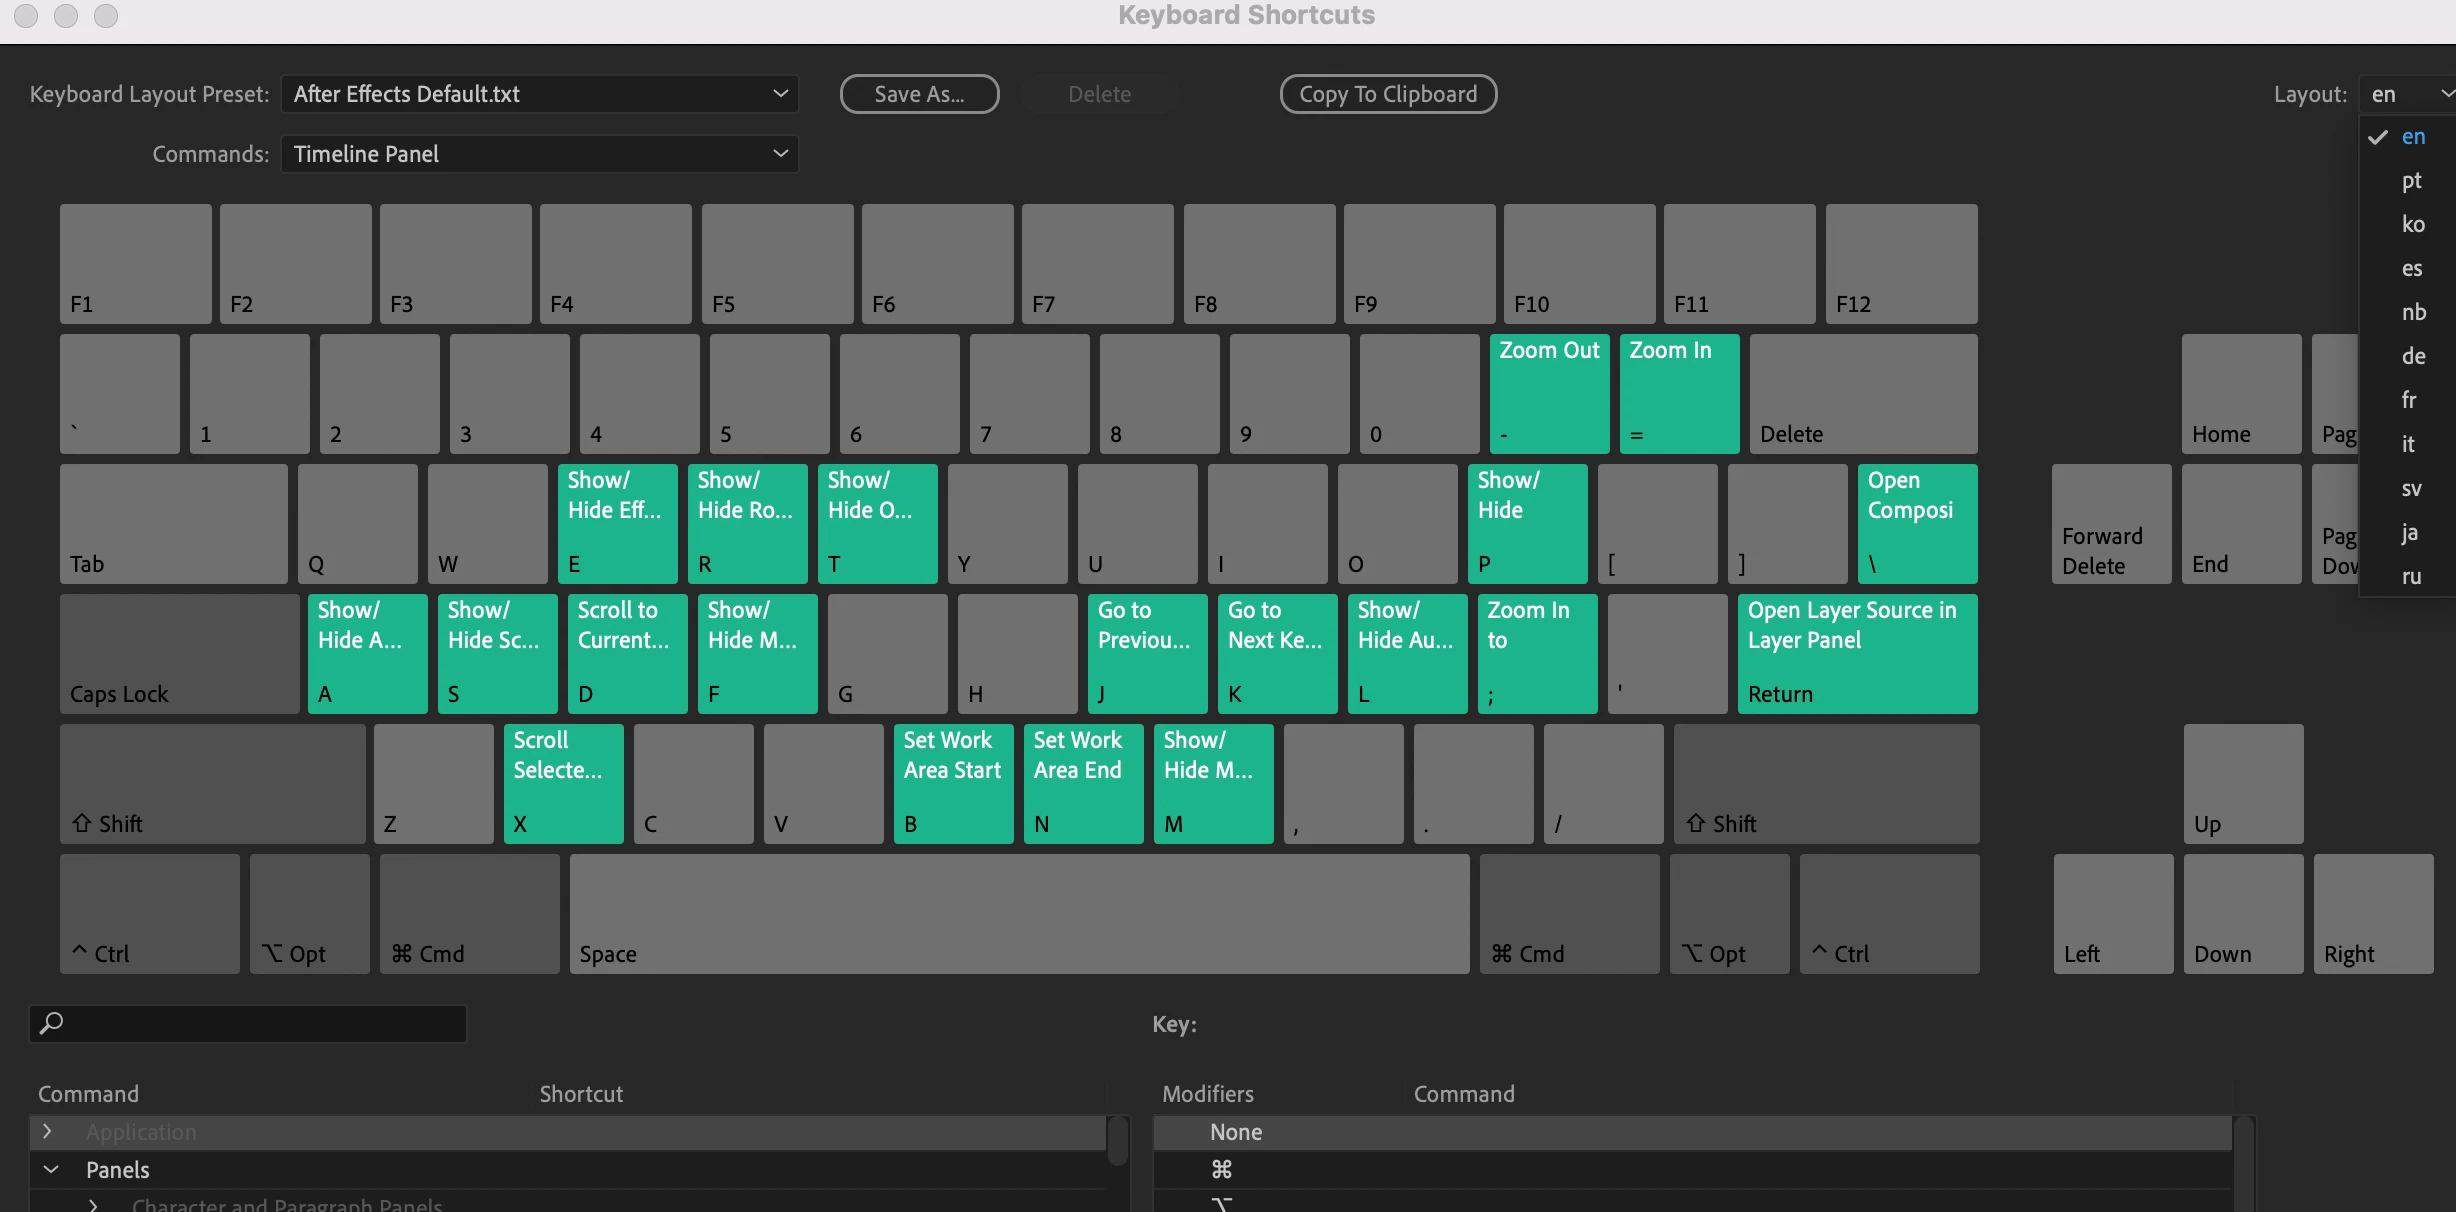Choose the 'ja' layout option
The height and width of the screenshot is (1212, 2456).
[2410, 532]
